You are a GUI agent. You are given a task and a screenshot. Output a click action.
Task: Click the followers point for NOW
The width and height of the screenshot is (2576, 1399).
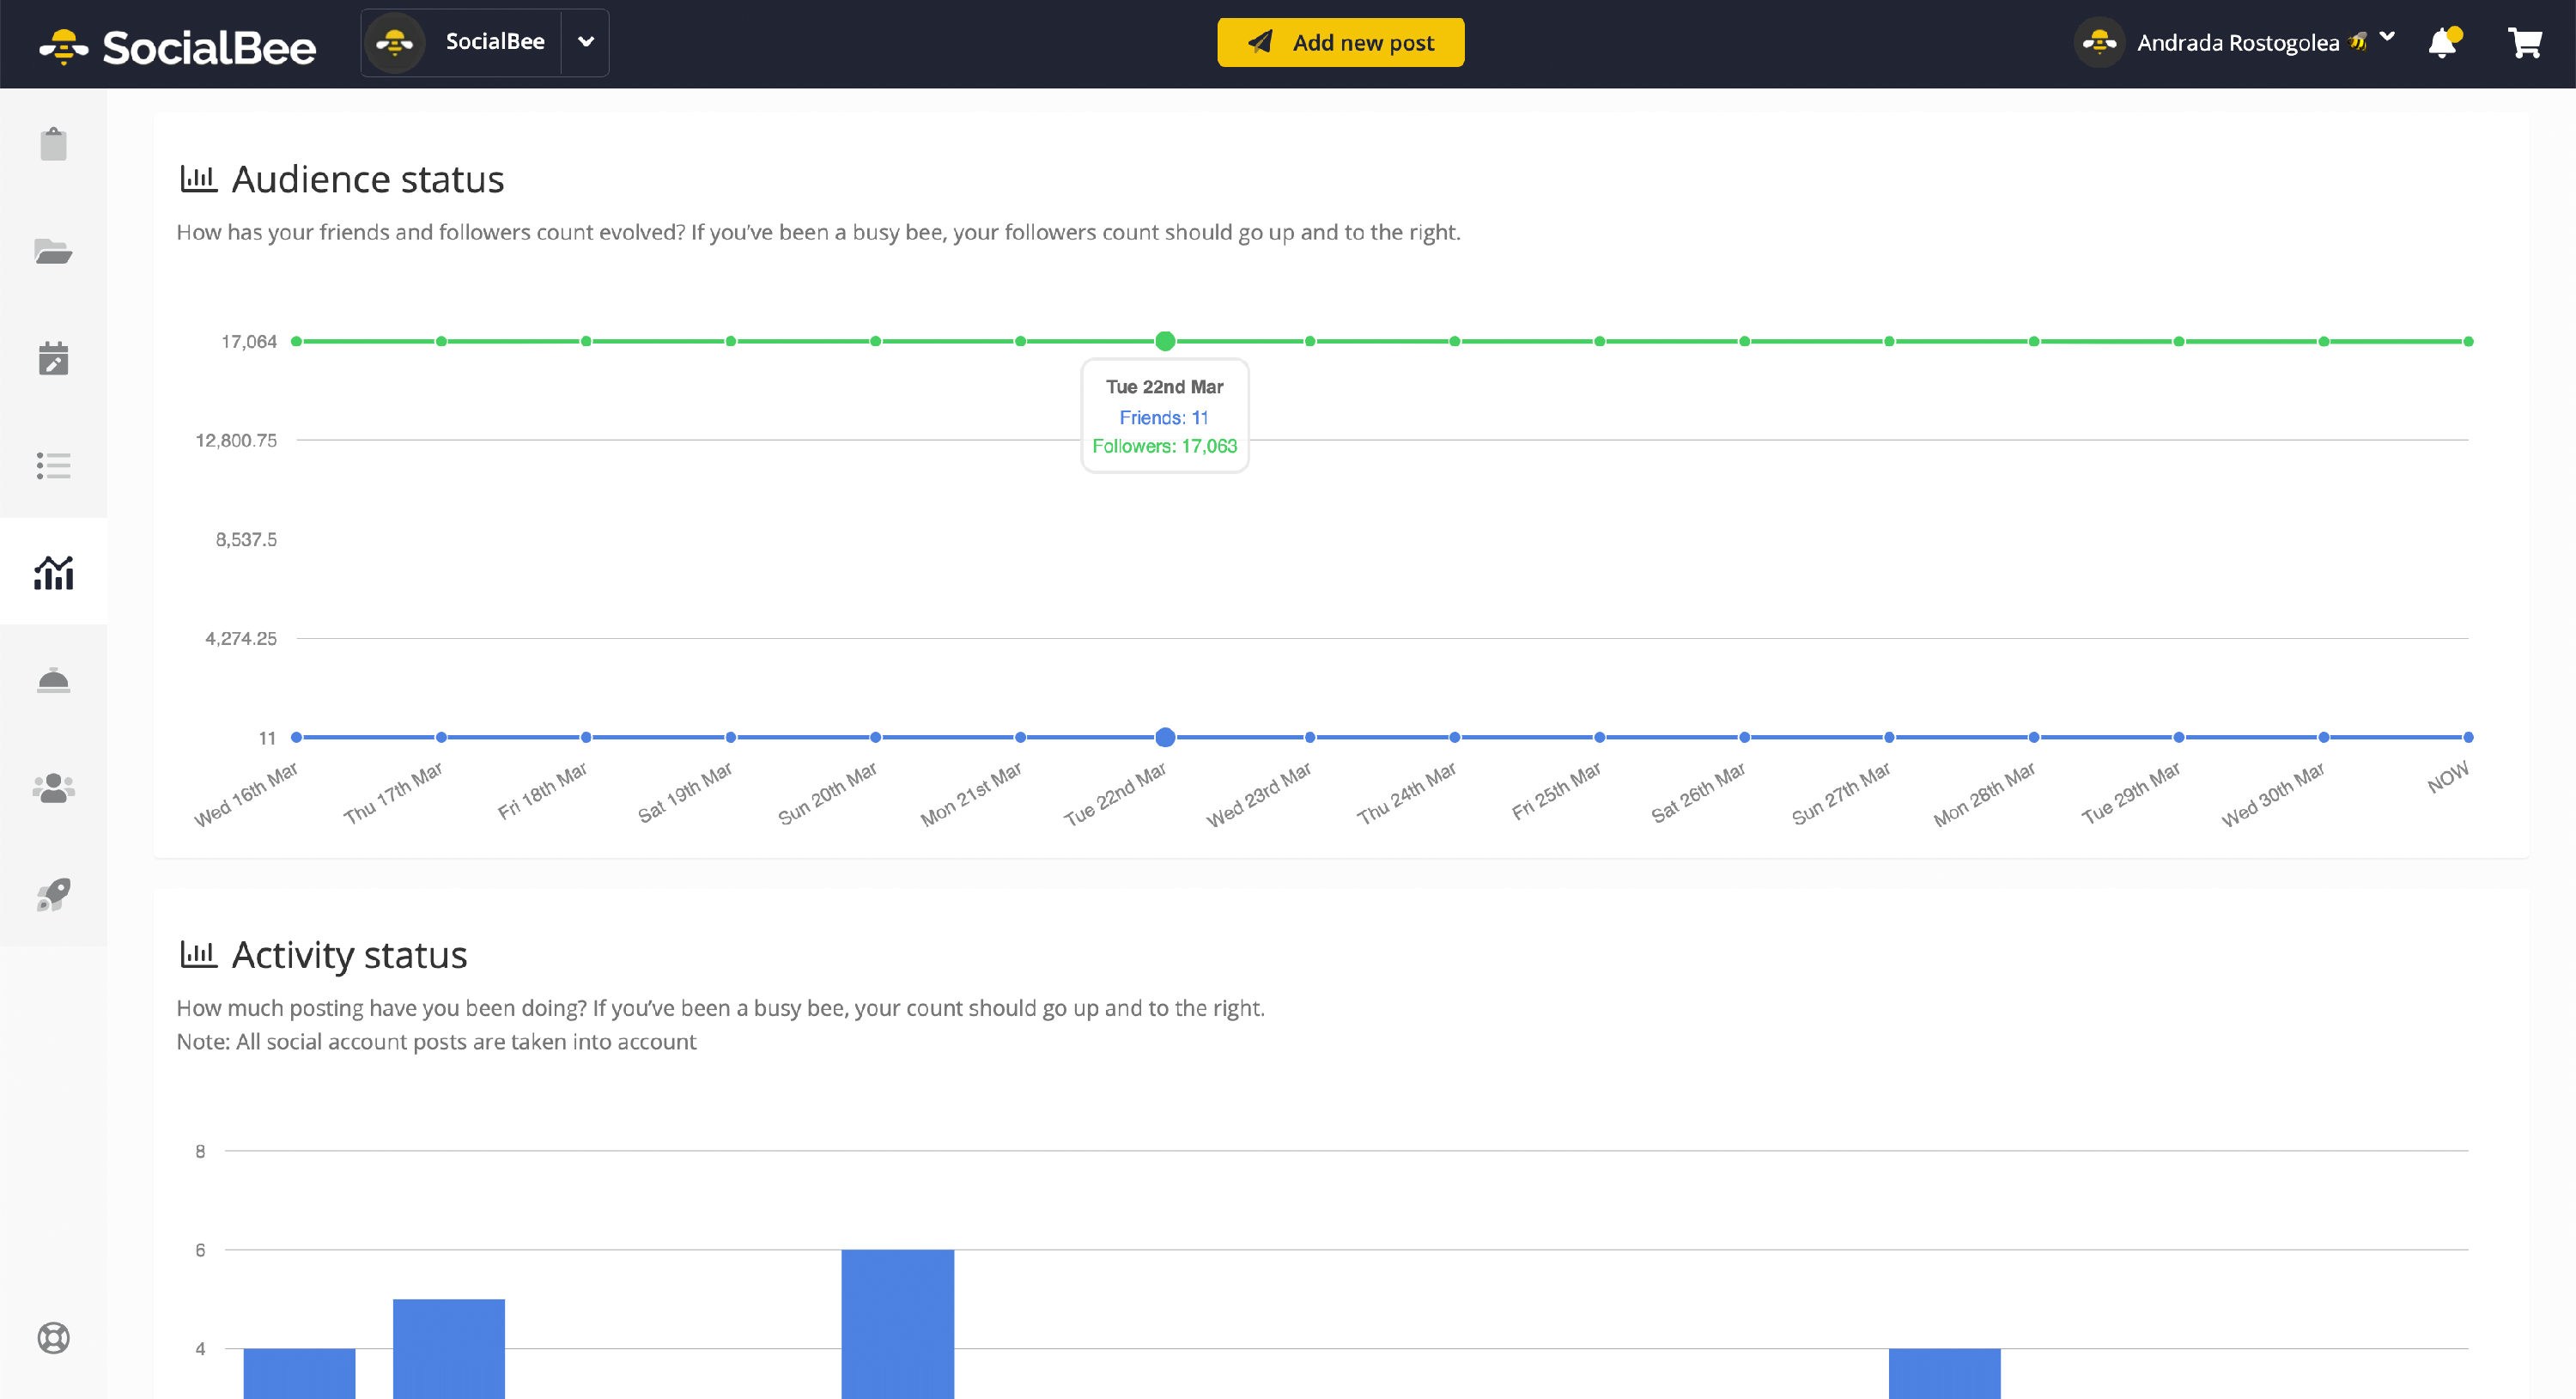click(x=2468, y=341)
